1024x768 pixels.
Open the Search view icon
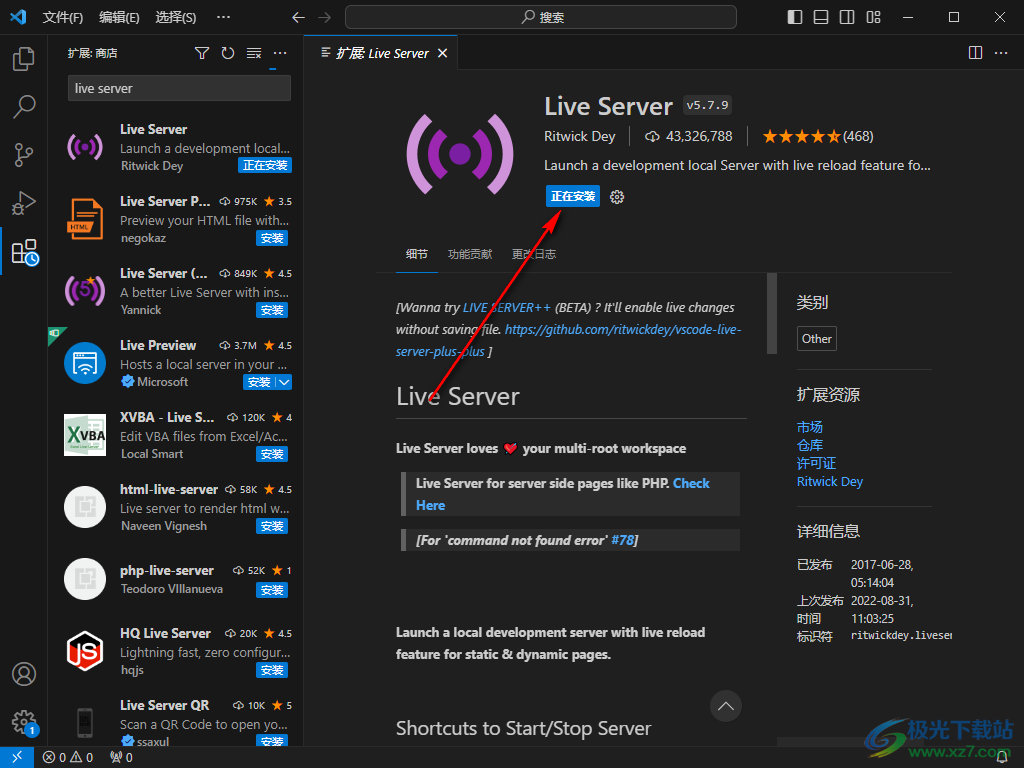point(24,106)
